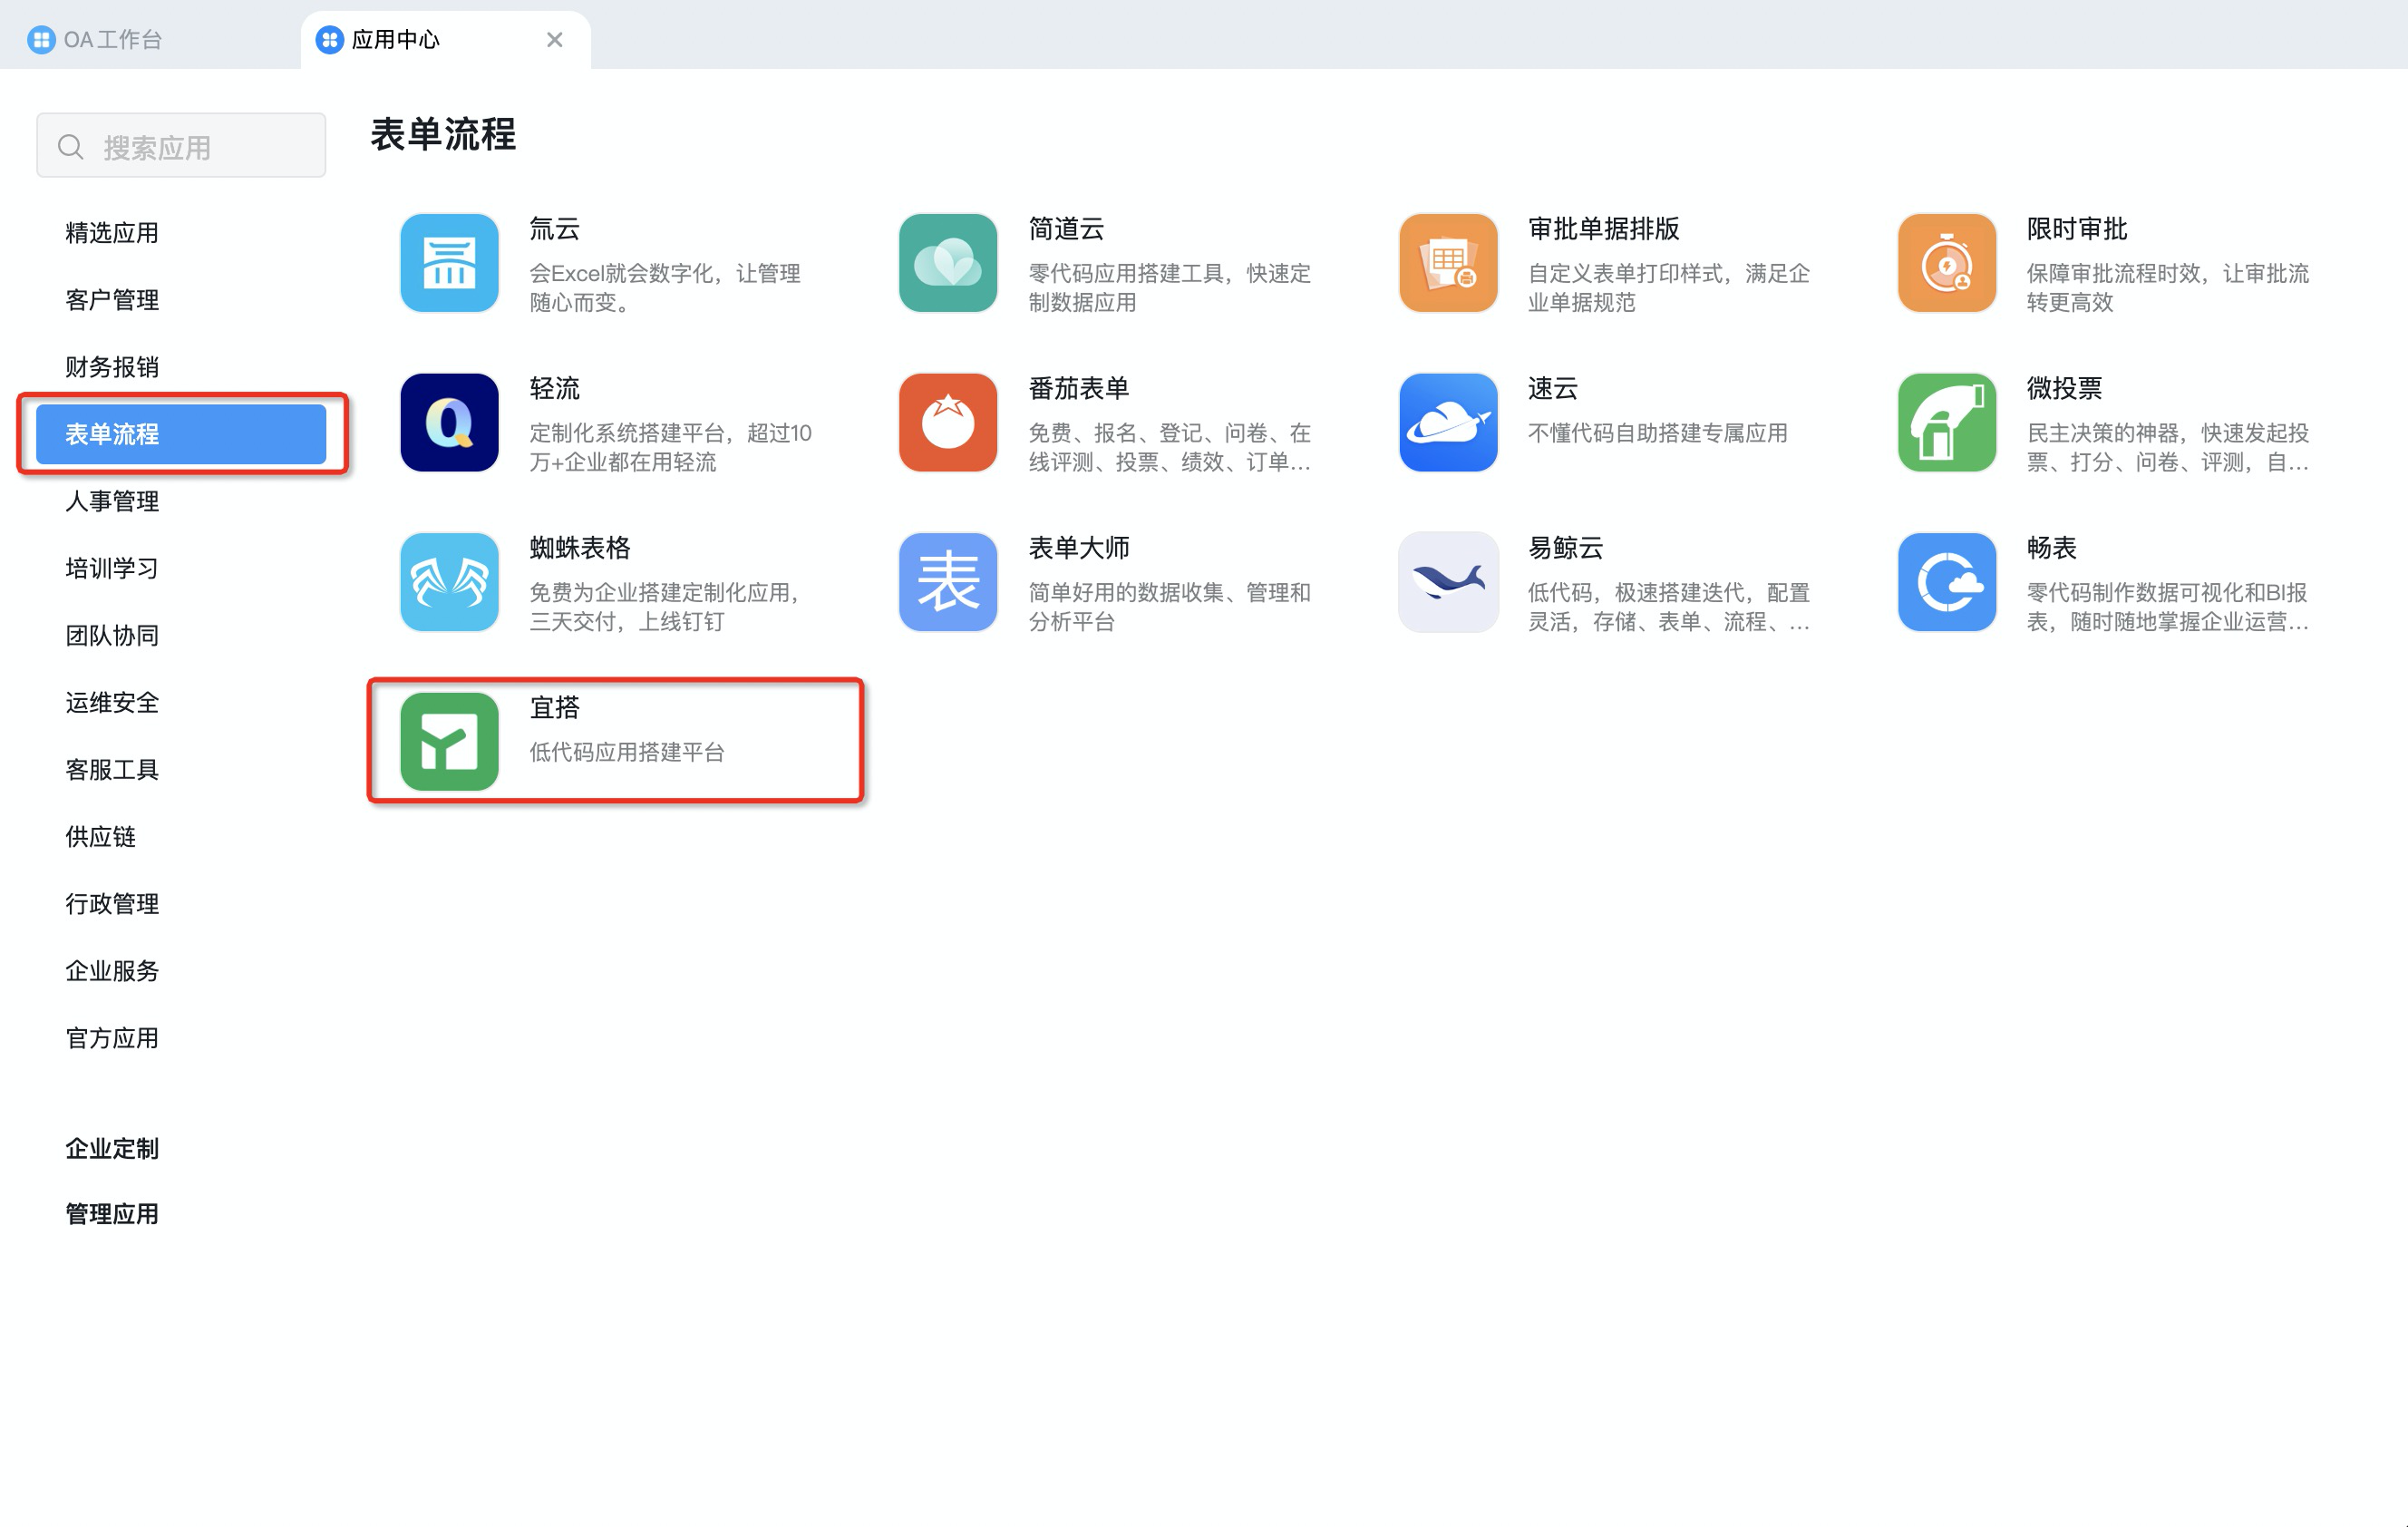Open the 轻流 Q-letter icon
The width and height of the screenshot is (2408, 1527).
[x=449, y=422]
